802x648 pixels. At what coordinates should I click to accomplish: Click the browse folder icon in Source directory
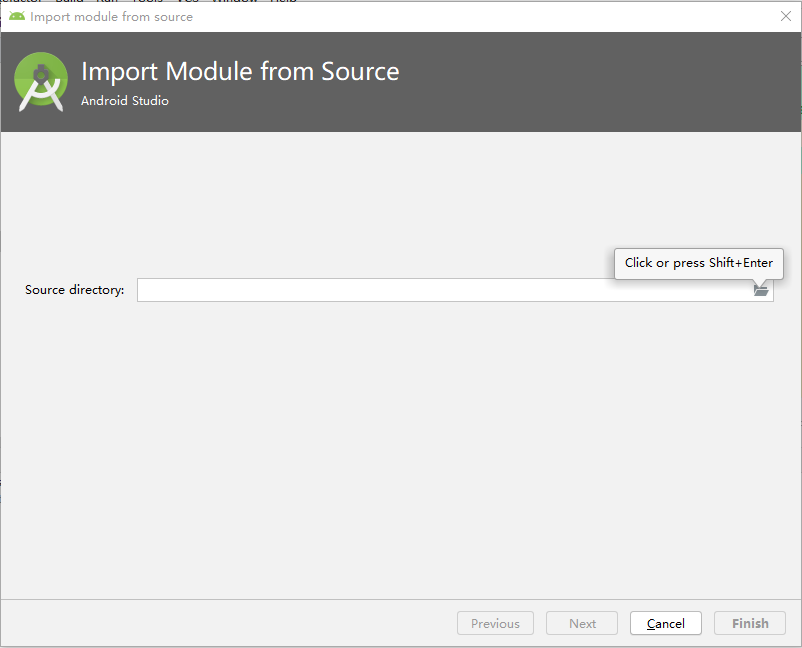pos(761,291)
